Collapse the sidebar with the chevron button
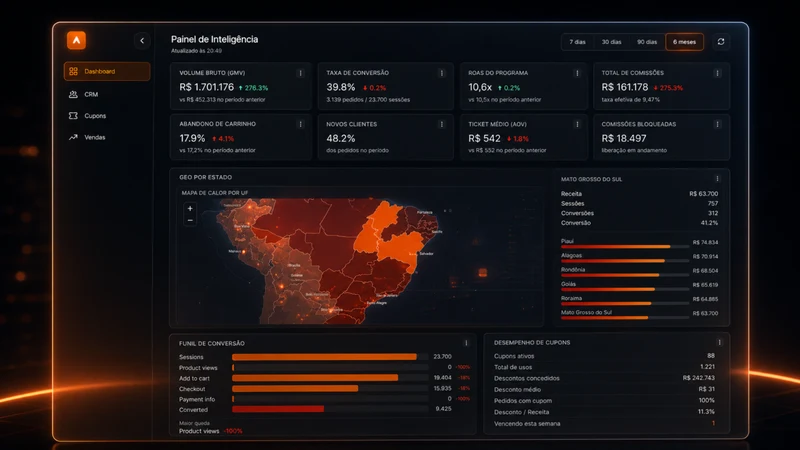Screen dimensions: 800x450 tap(142, 41)
